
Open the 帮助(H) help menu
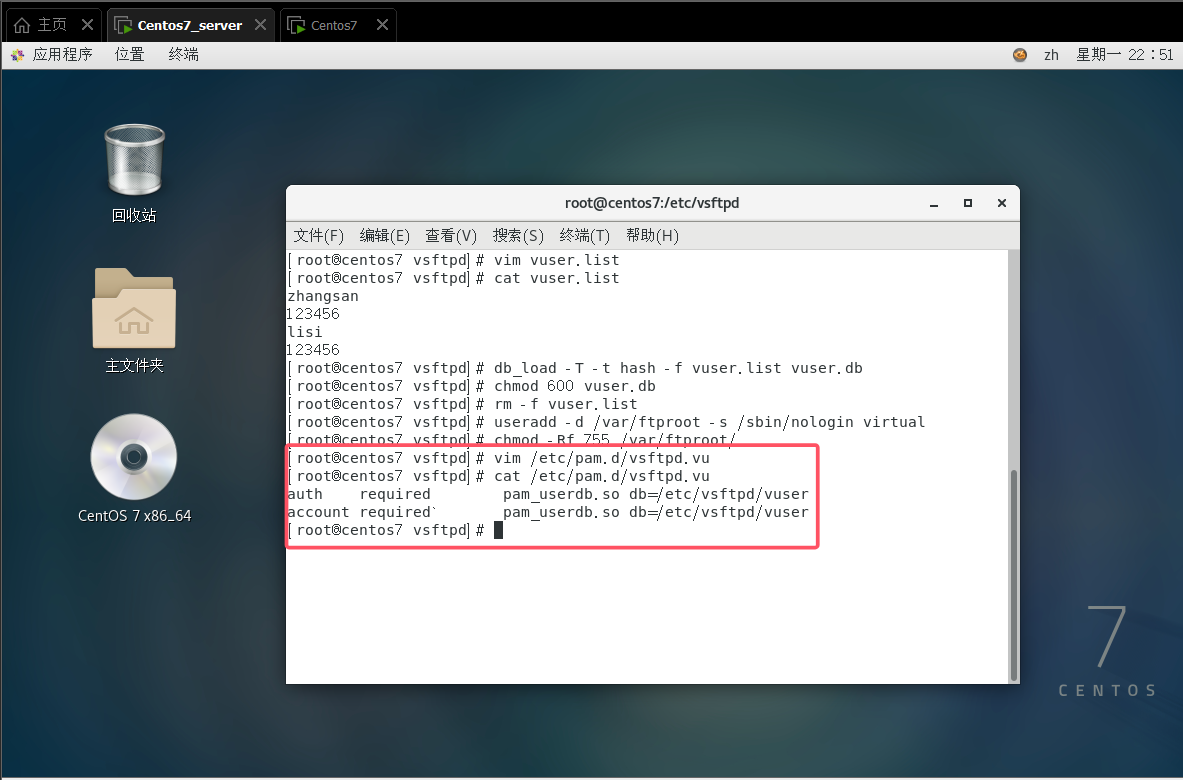coord(652,235)
